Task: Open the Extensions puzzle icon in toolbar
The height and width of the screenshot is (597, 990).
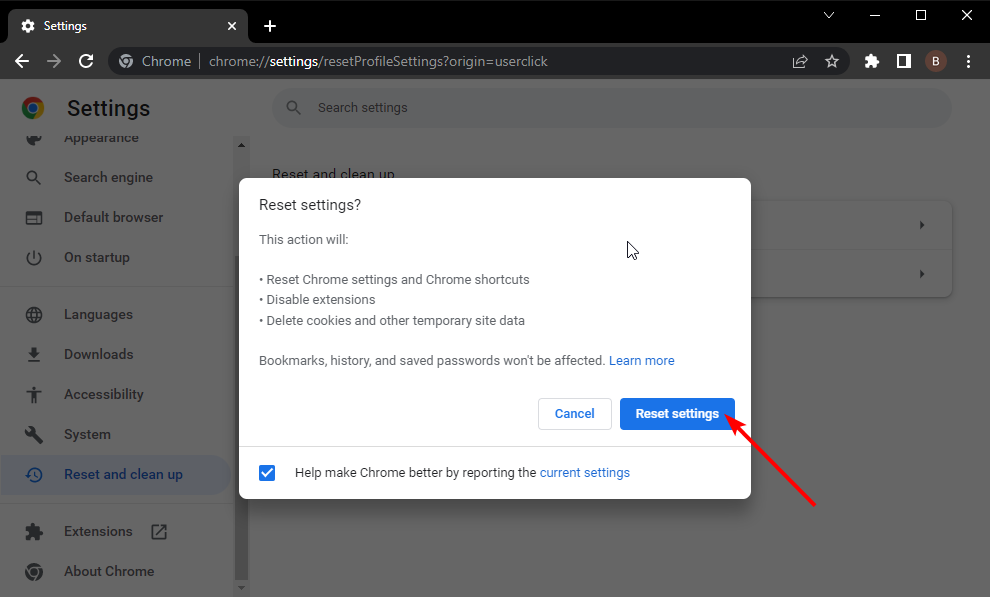Action: [871, 61]
